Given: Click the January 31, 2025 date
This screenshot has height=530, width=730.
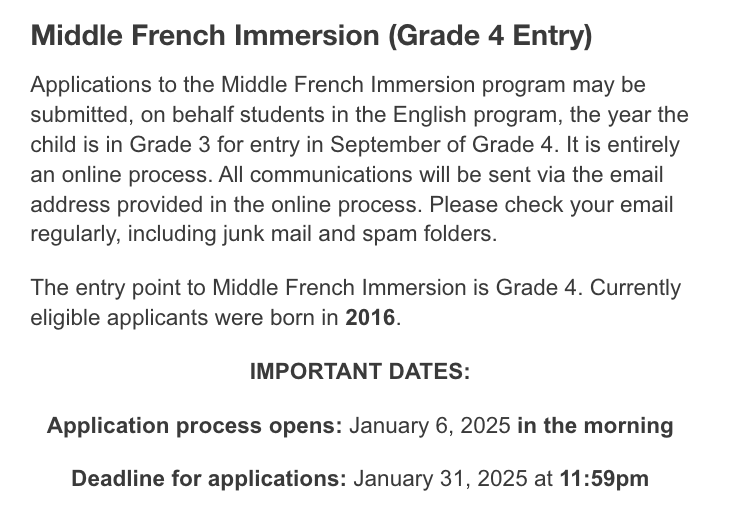Looking at the screenshot, I should pos(440,479).
